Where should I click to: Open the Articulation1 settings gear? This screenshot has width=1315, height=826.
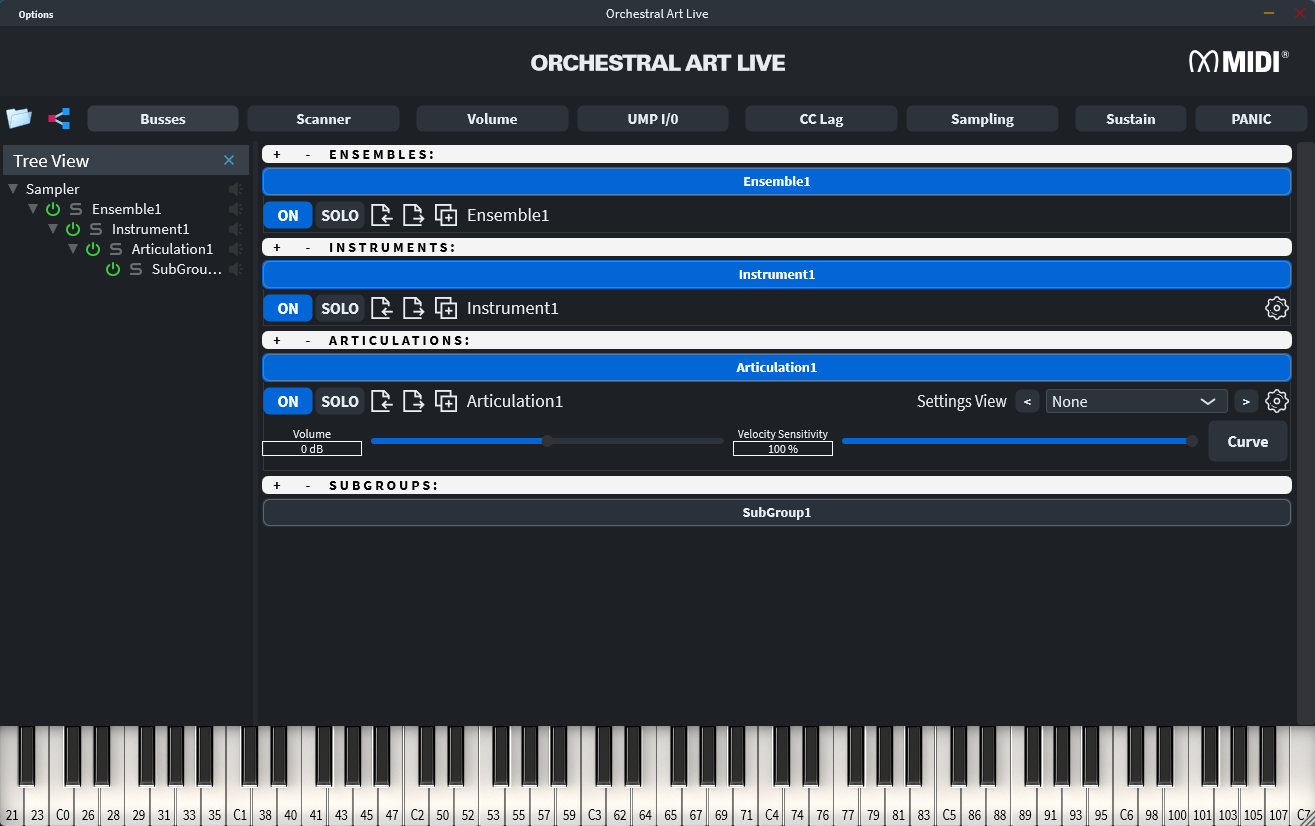coord(1277,400)
